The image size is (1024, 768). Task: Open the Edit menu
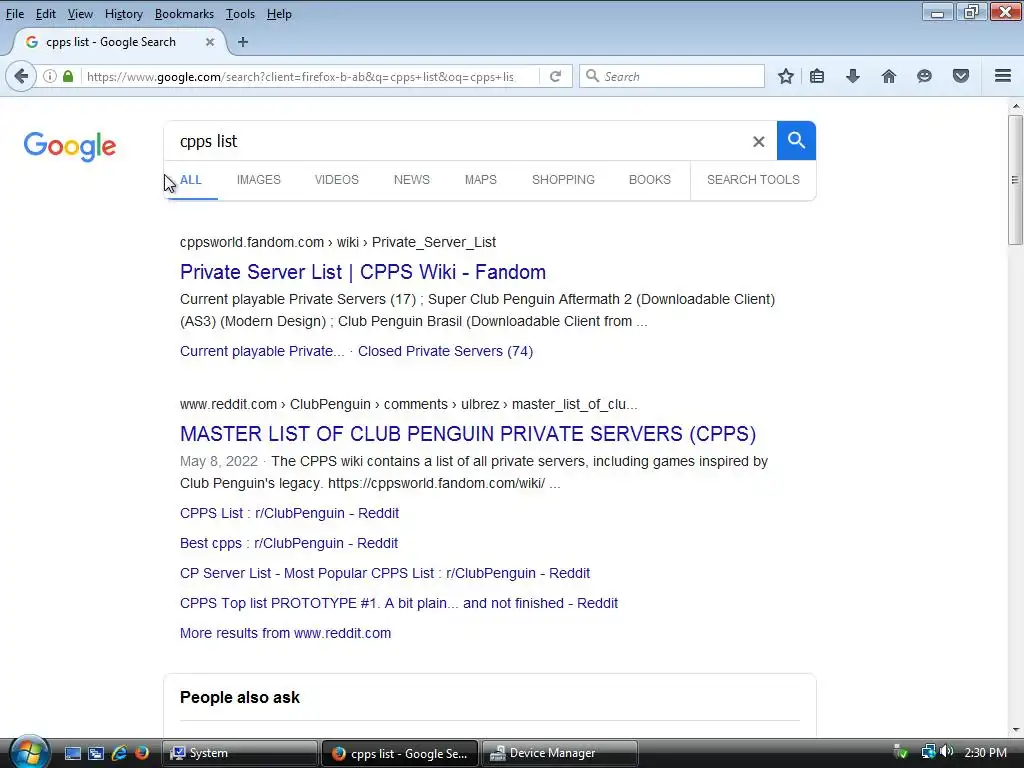45,14
